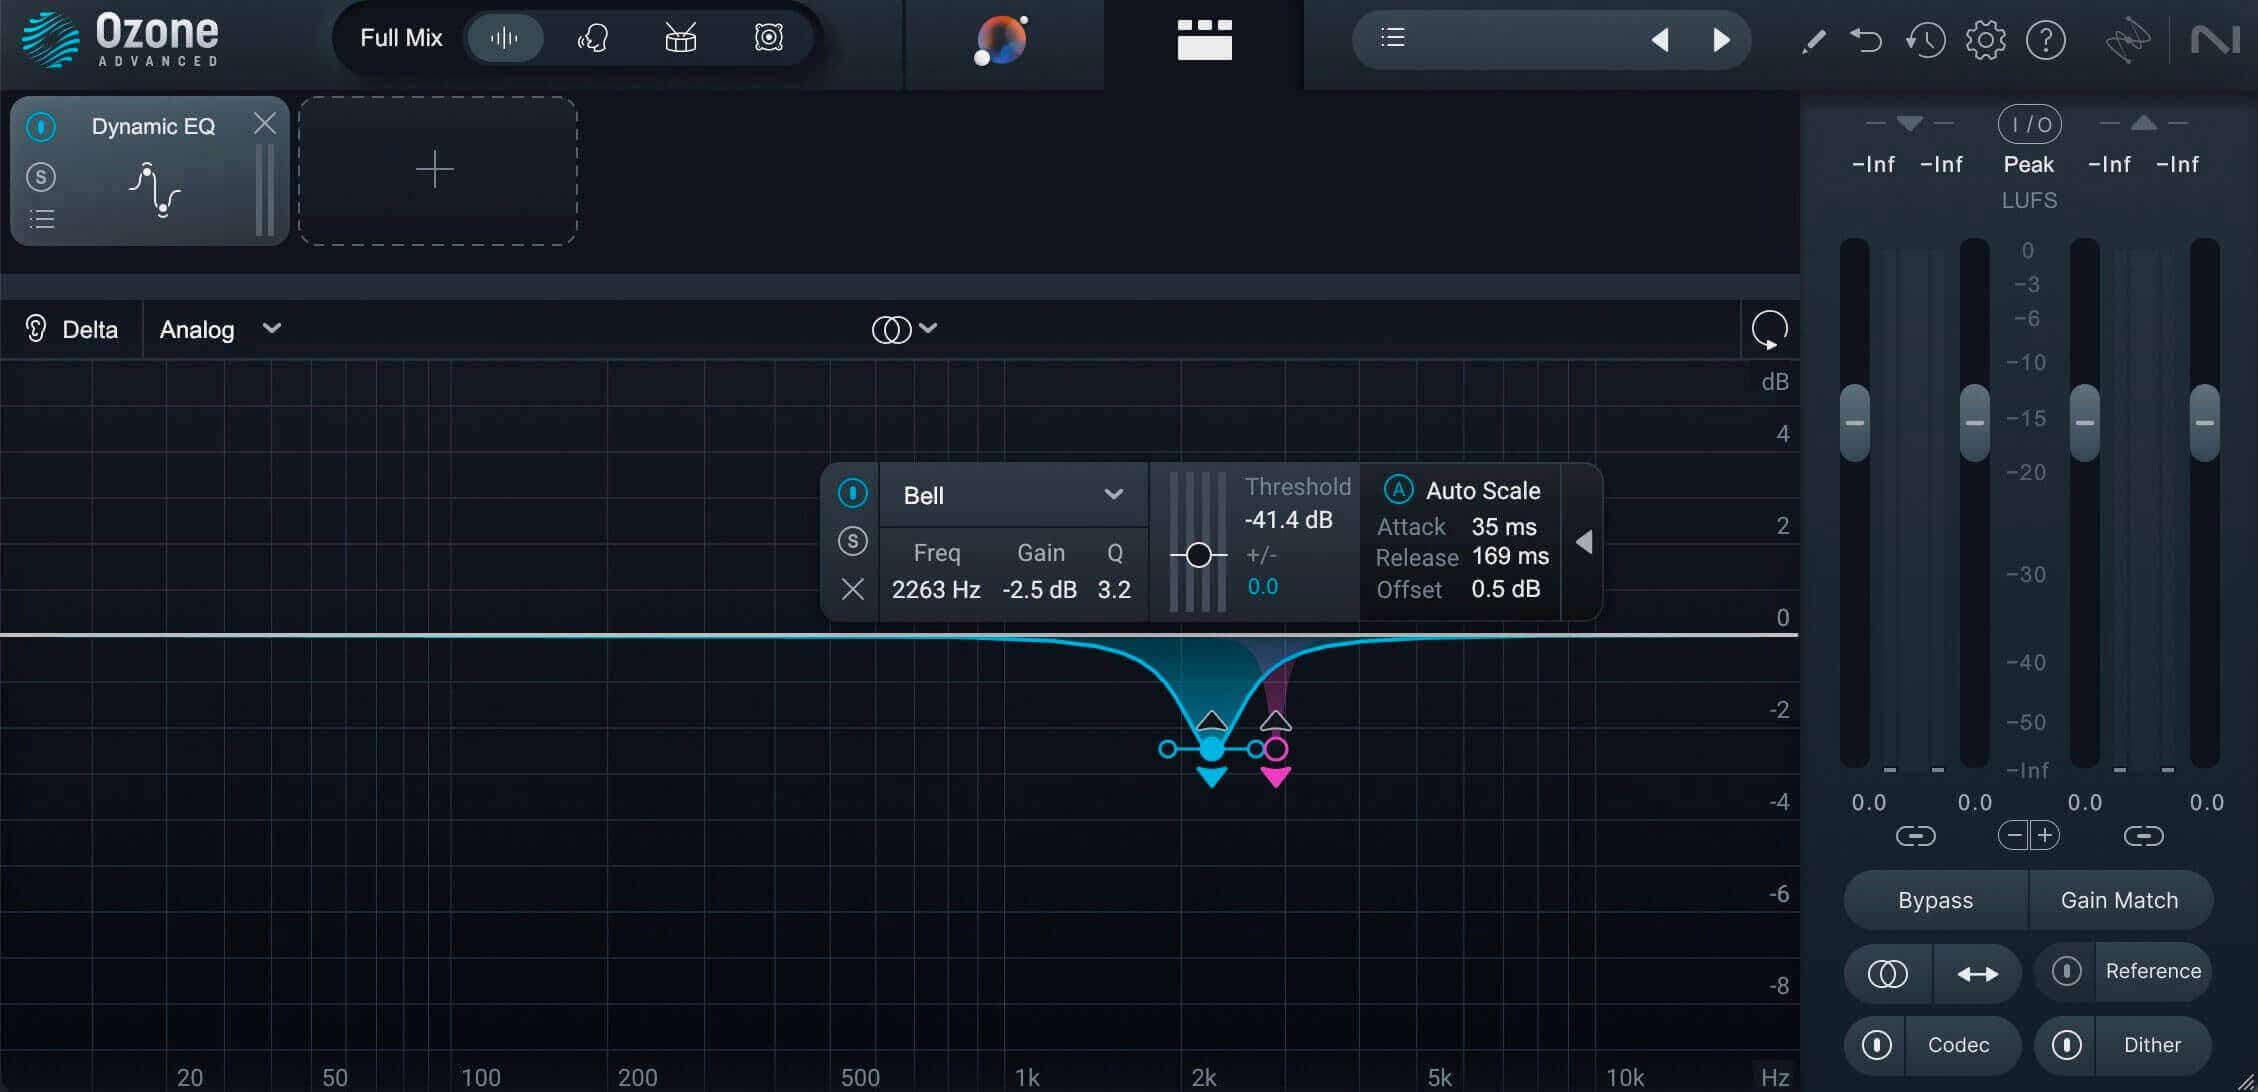Screen dimensions: 2258x1092
Task: Click the swap channels double arrow button
Action: click(x=1977, y=973)
